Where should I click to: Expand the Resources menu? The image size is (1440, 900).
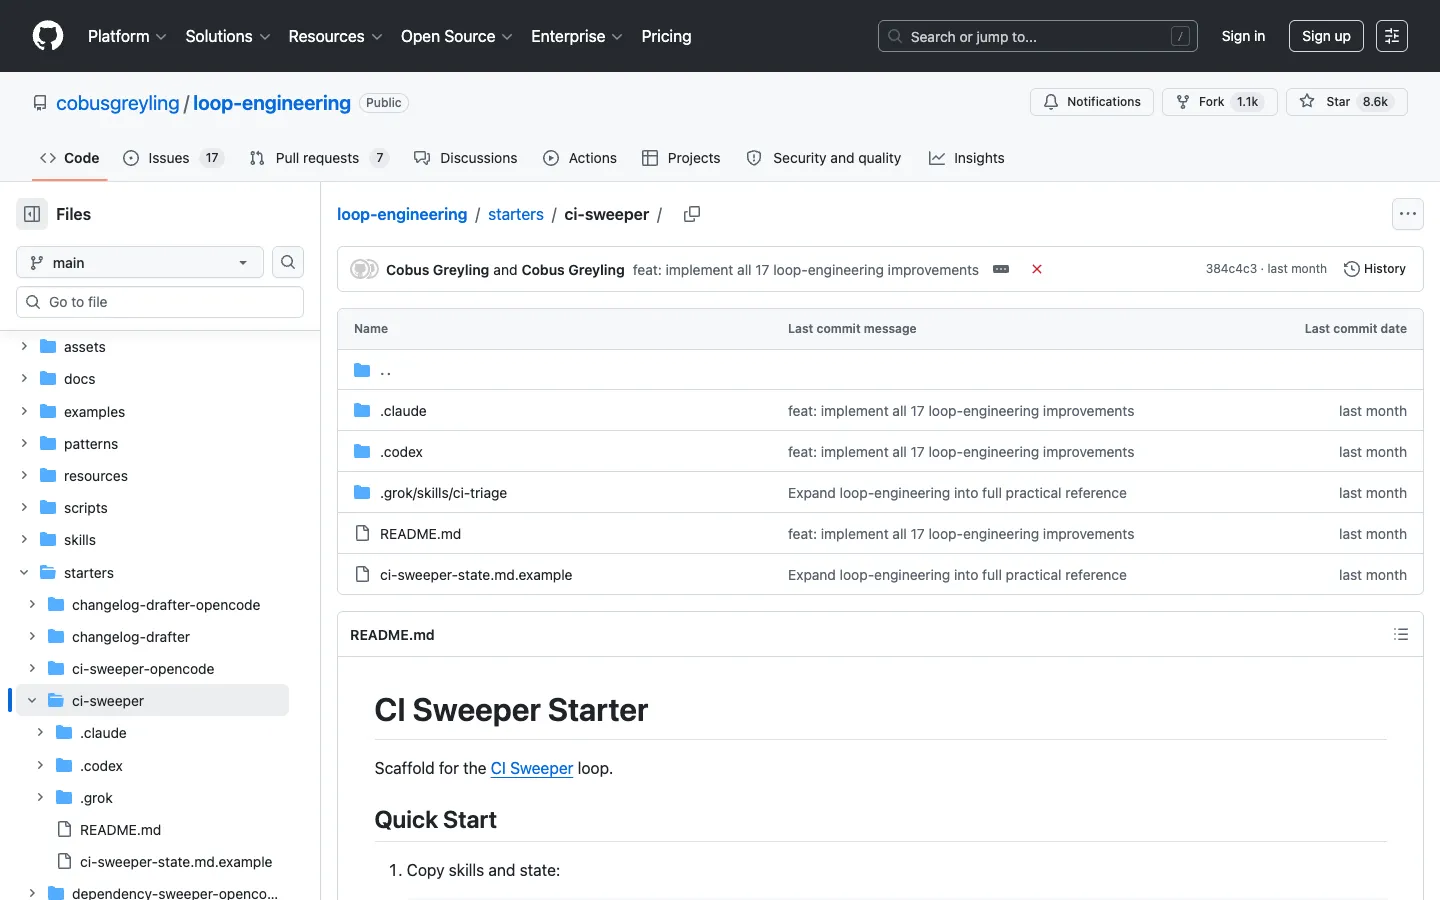[x=335, y=36]
